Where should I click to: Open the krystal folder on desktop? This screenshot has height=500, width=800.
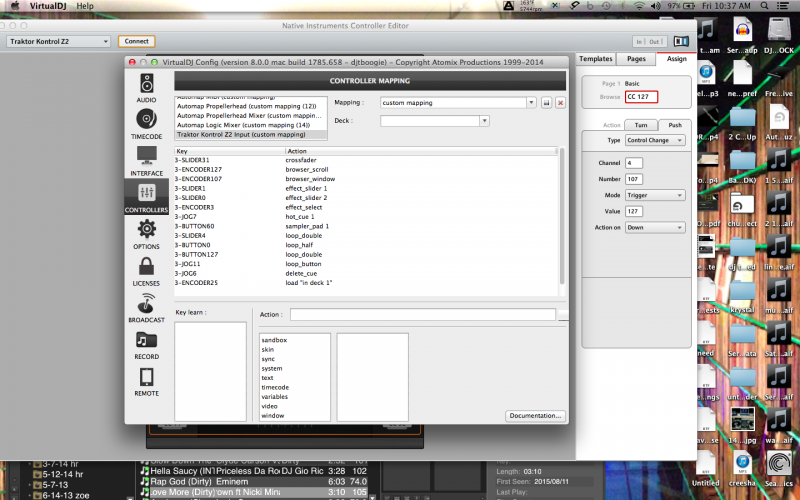[x=742, y=296]
